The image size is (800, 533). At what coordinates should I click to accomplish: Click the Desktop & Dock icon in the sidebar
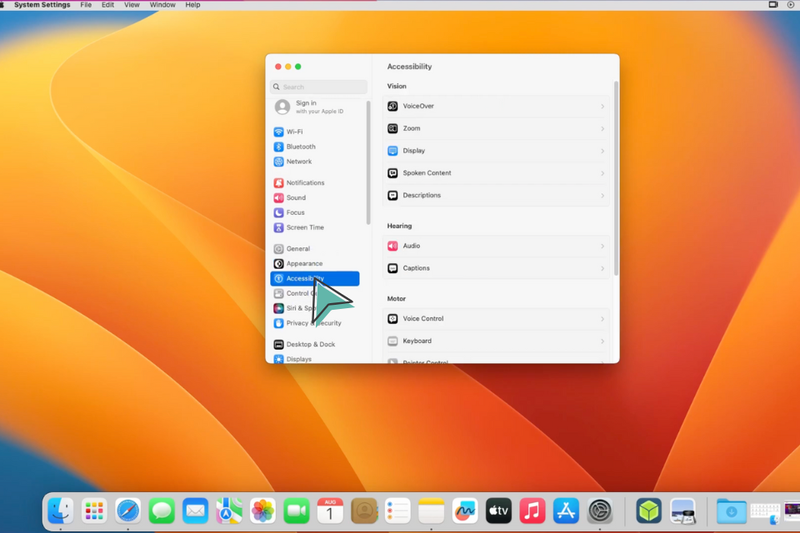pyautogui.click(x=279, y=344)
